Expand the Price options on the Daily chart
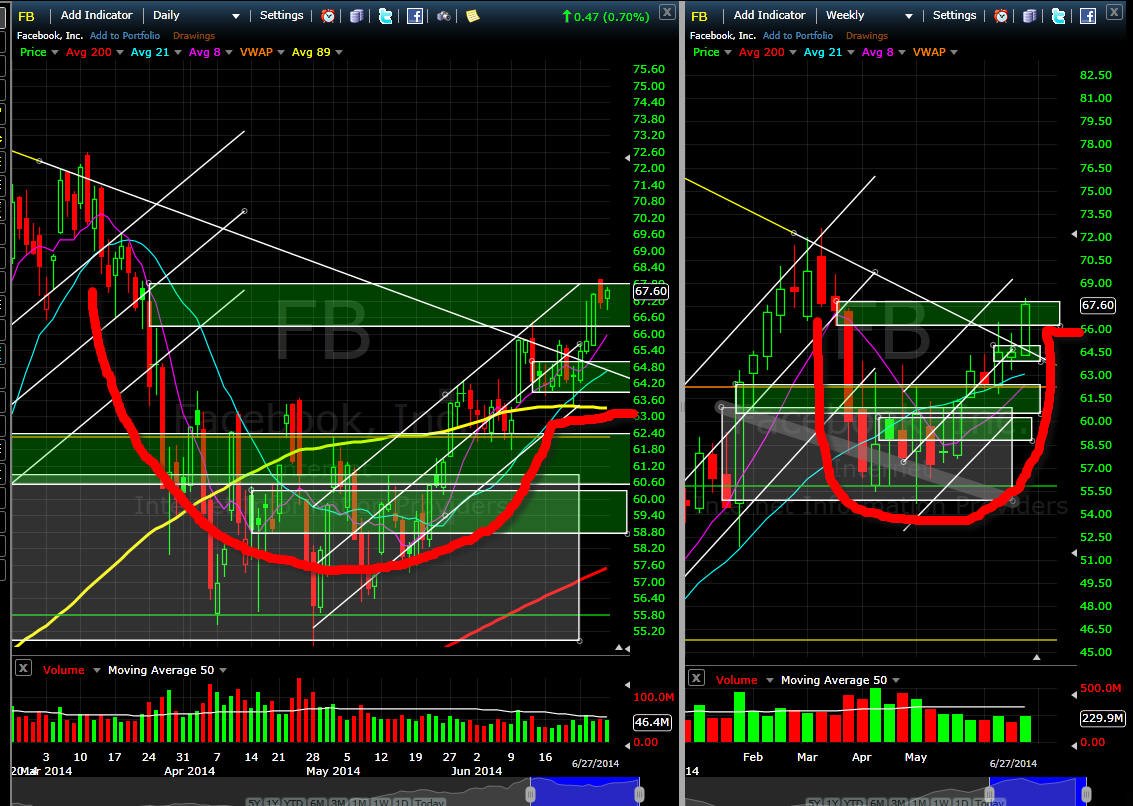Image resolution: width=1133 pixels, height=806 pixels. (53, 52)
